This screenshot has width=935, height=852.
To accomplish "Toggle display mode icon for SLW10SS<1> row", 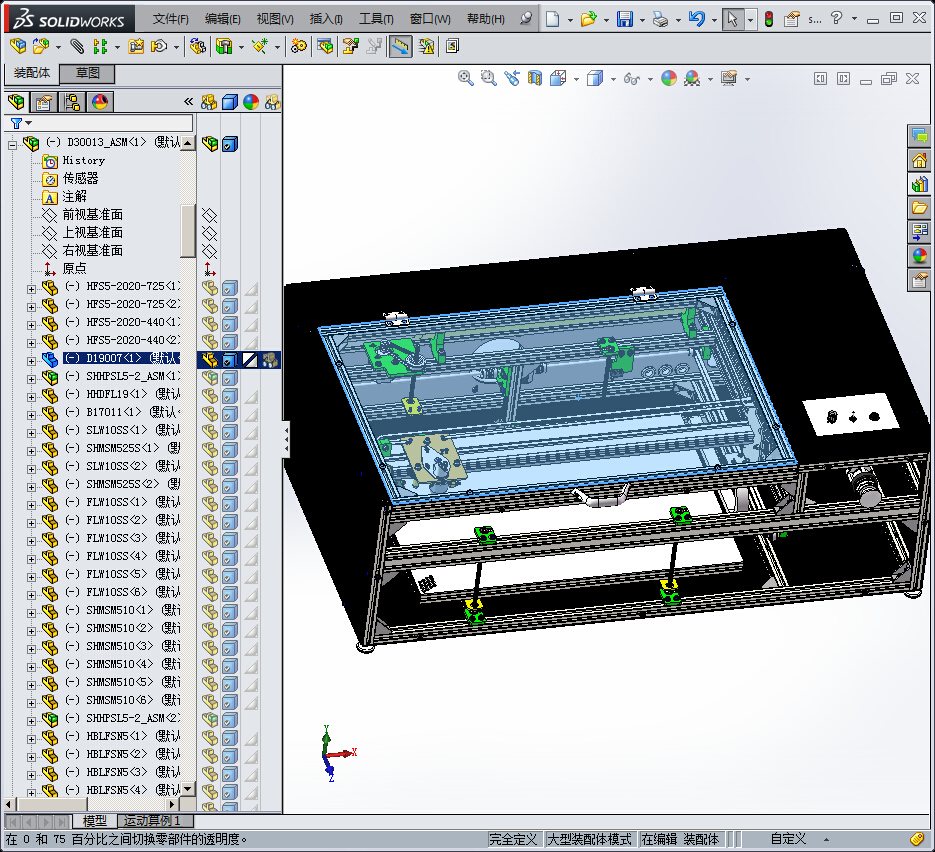I will click(230, 432).
